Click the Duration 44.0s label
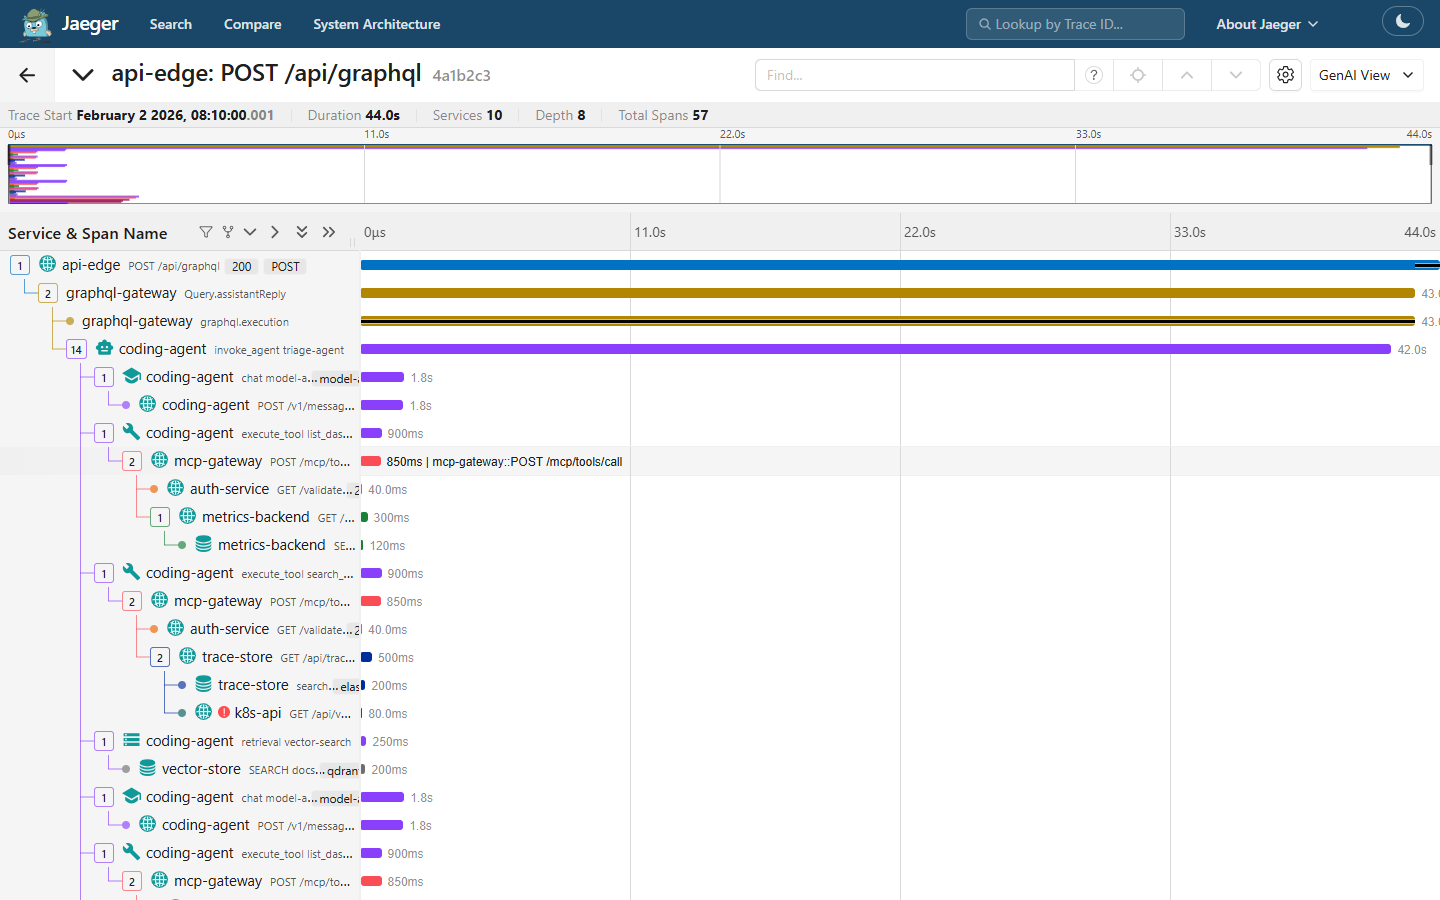Image resolution: width=1440 pixels, height=900 pixels. point(353,115)
